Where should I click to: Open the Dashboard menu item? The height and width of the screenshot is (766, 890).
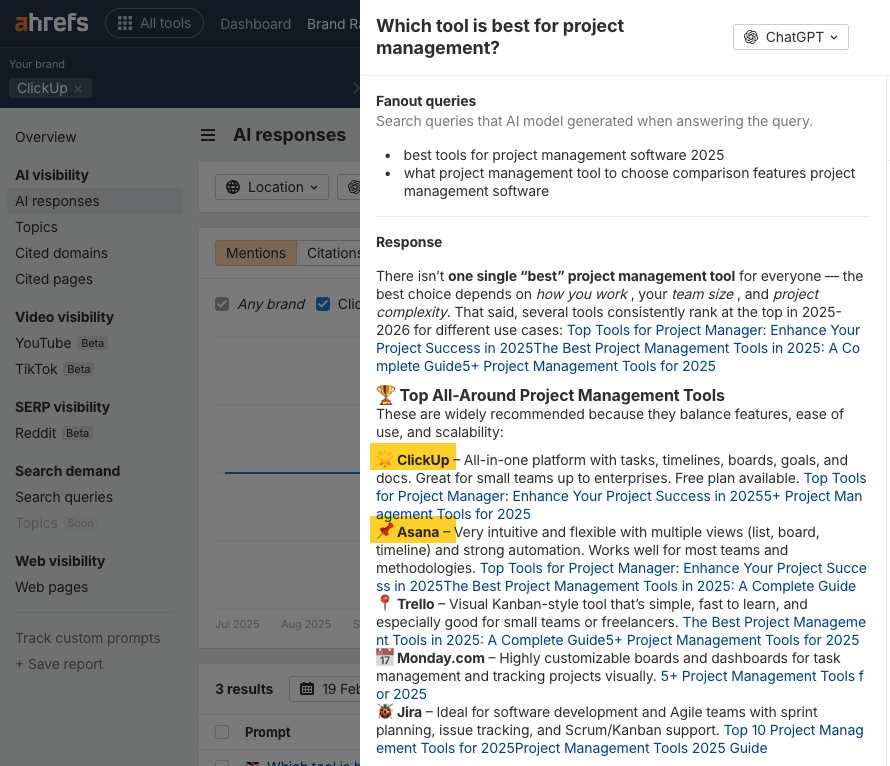point(255,24)
